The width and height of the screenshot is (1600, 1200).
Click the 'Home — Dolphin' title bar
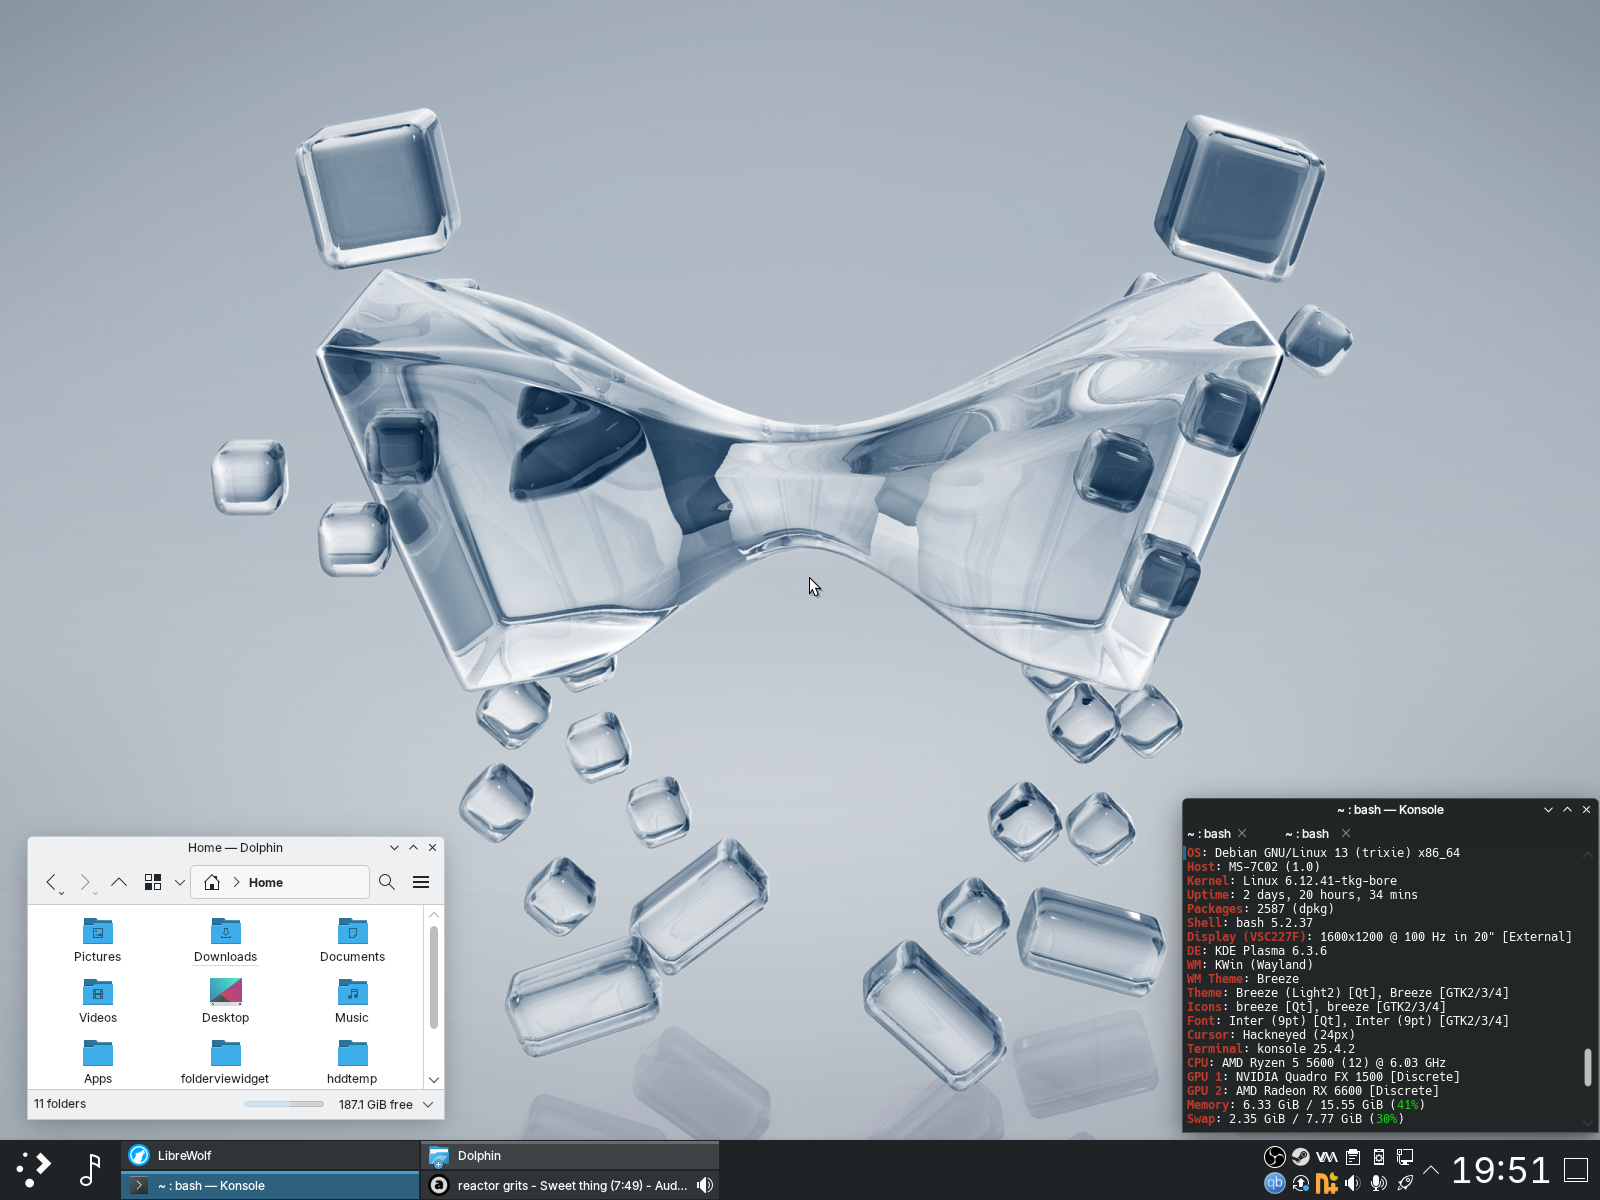(x=235, y=848)
